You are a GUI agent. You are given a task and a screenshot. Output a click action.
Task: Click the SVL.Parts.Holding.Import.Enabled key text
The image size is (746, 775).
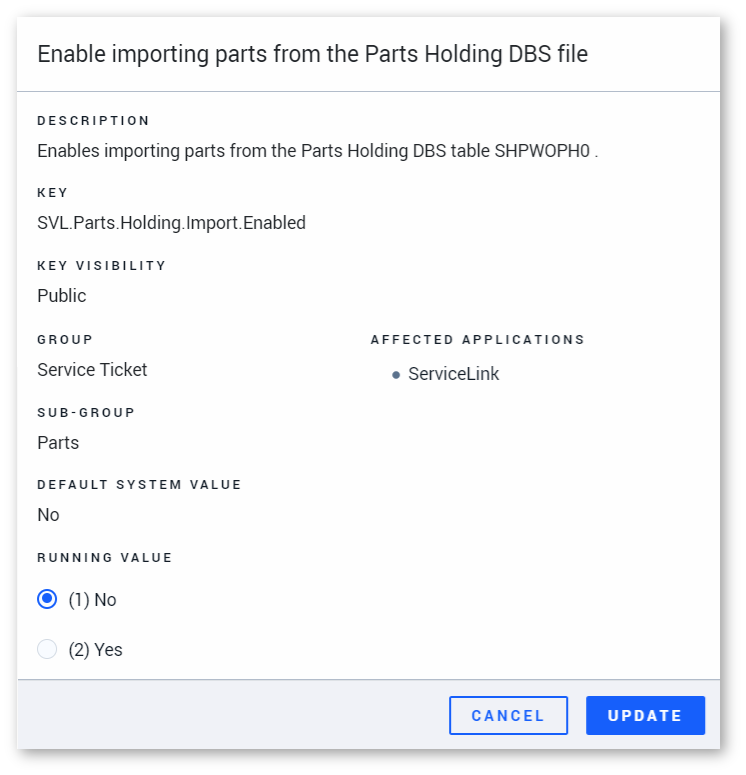point(172,223)
